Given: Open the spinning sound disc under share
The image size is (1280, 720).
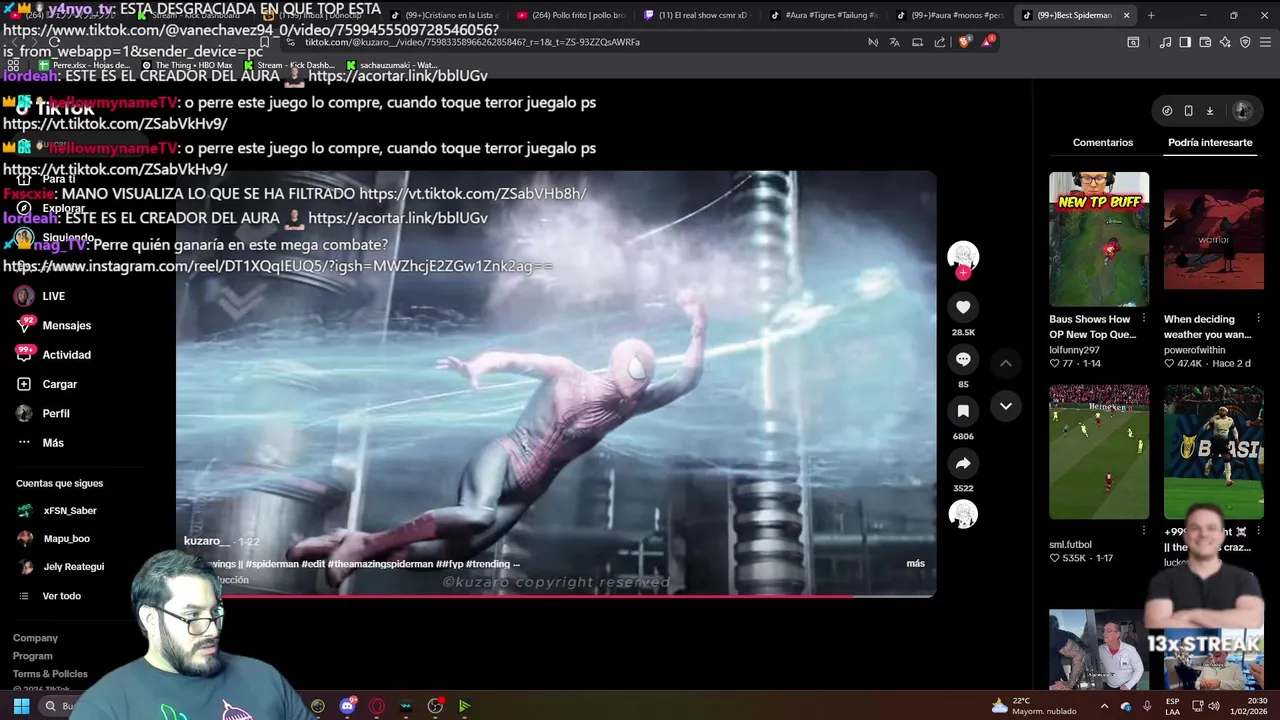Looking at the screenshot, I should click(x=963, y=514).
